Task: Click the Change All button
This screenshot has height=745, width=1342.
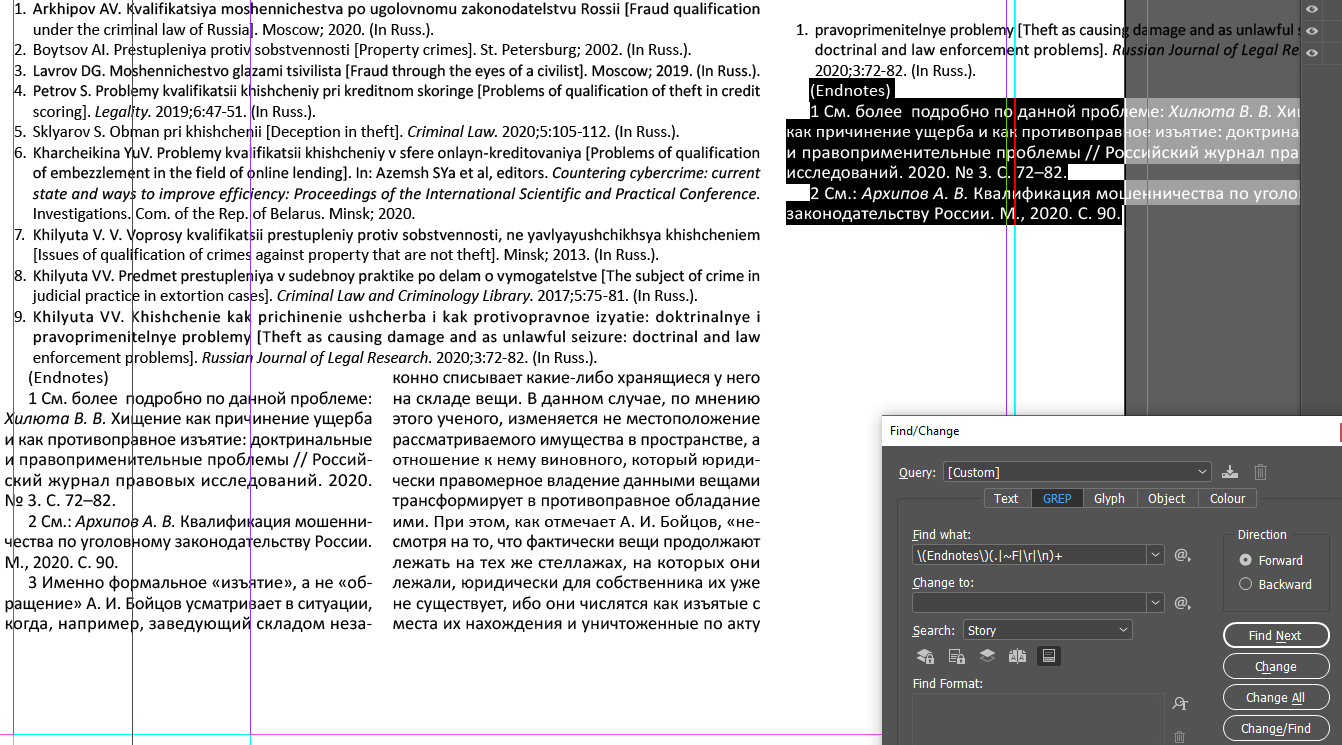Action: coord(1275,697)
